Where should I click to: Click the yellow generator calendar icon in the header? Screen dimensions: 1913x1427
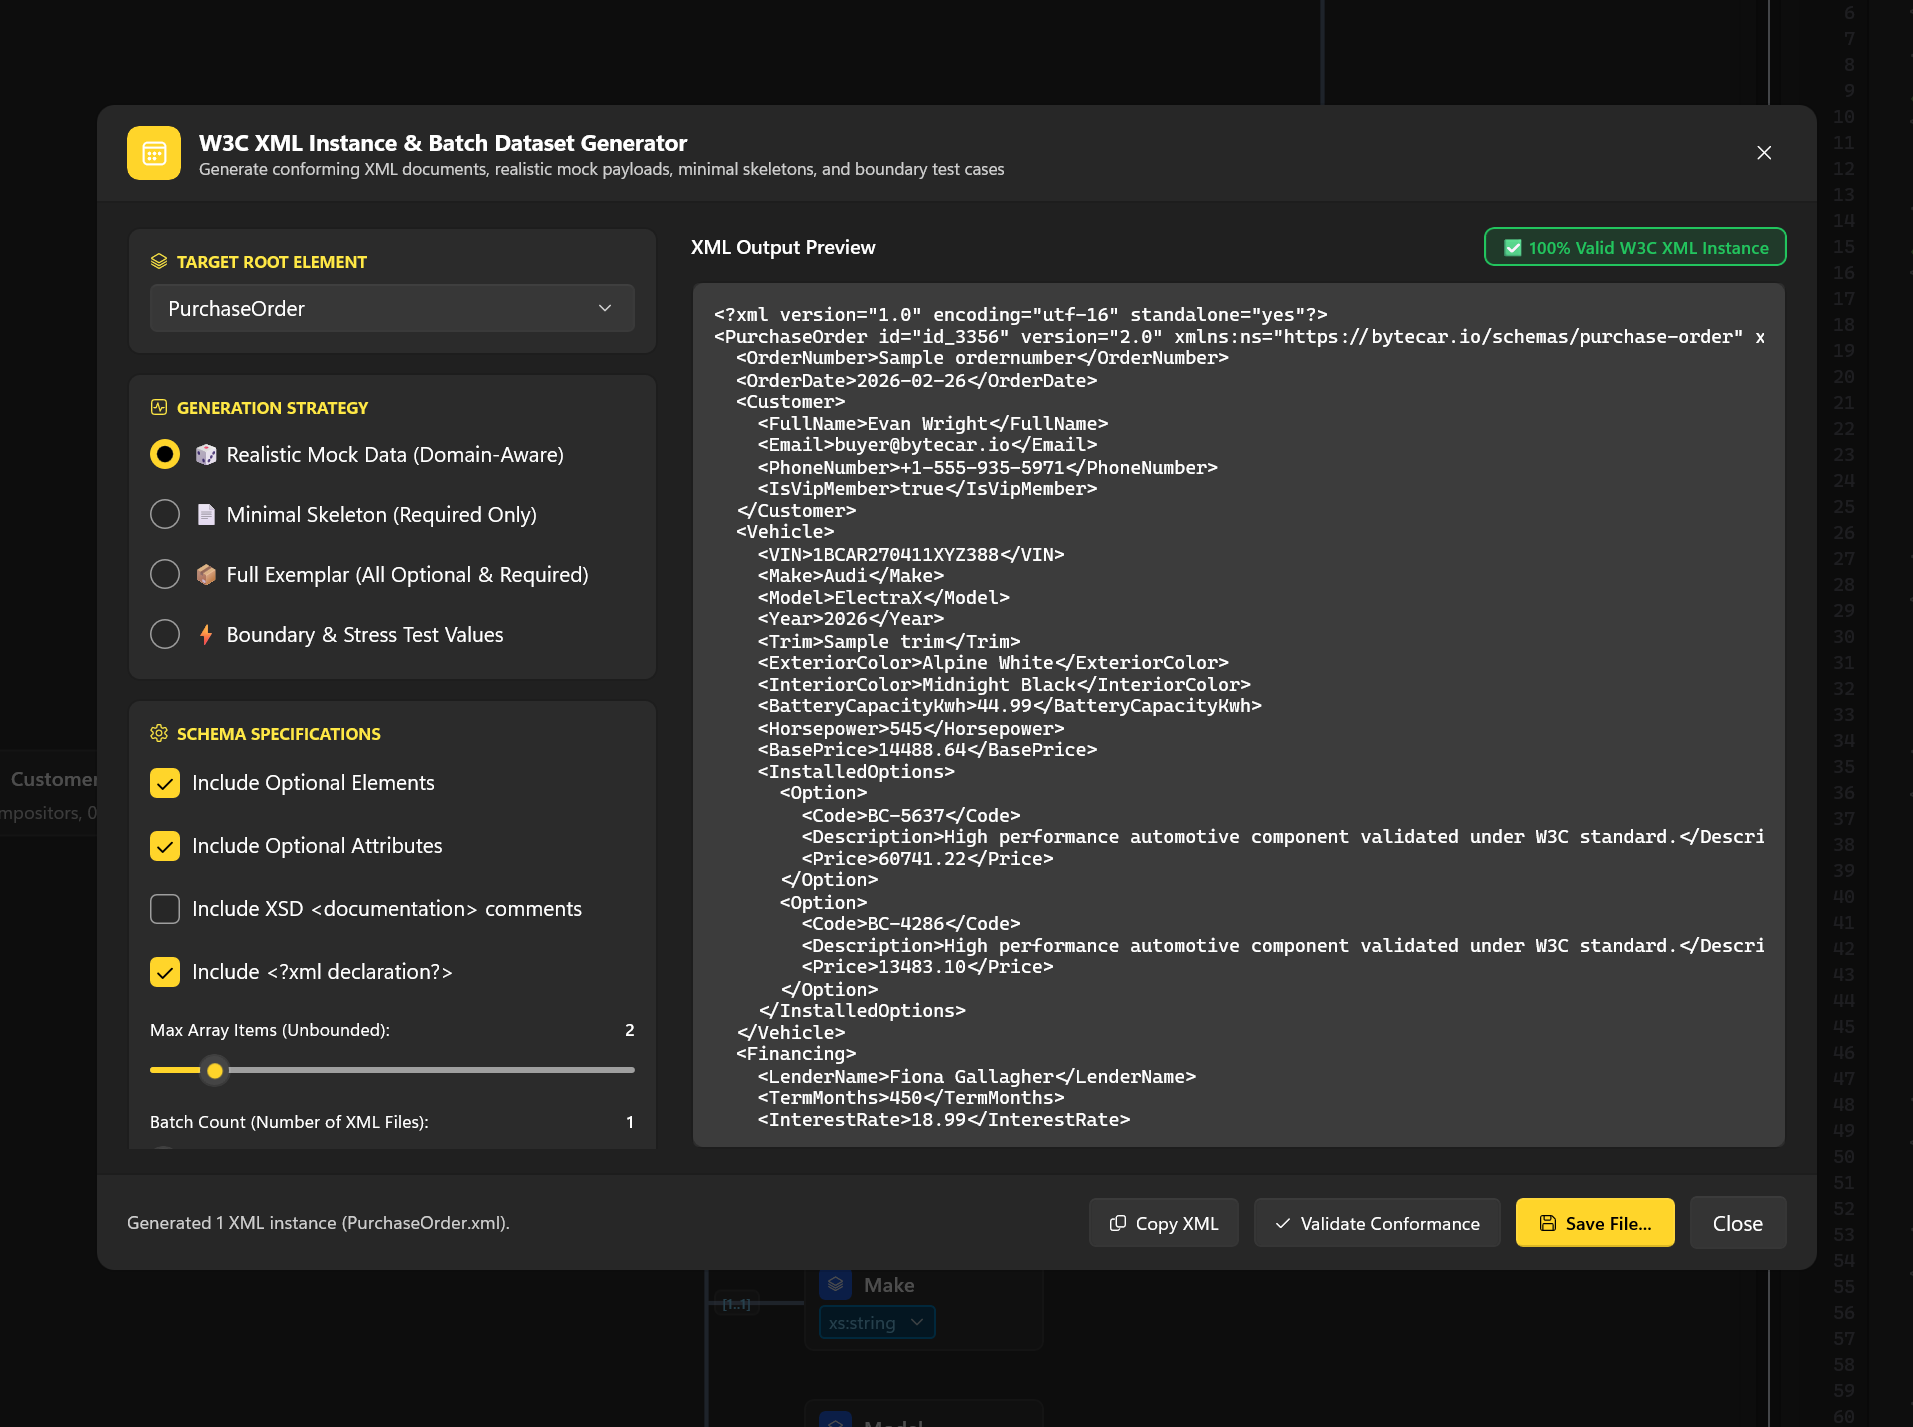pyautogui.click(x=154, y=153)
